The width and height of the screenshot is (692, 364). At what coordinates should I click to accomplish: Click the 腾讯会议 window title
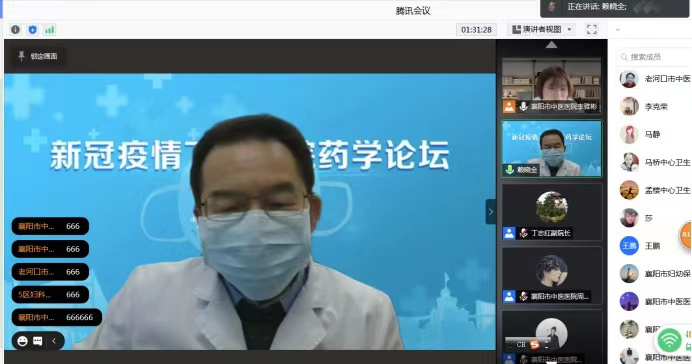(413, 11)
